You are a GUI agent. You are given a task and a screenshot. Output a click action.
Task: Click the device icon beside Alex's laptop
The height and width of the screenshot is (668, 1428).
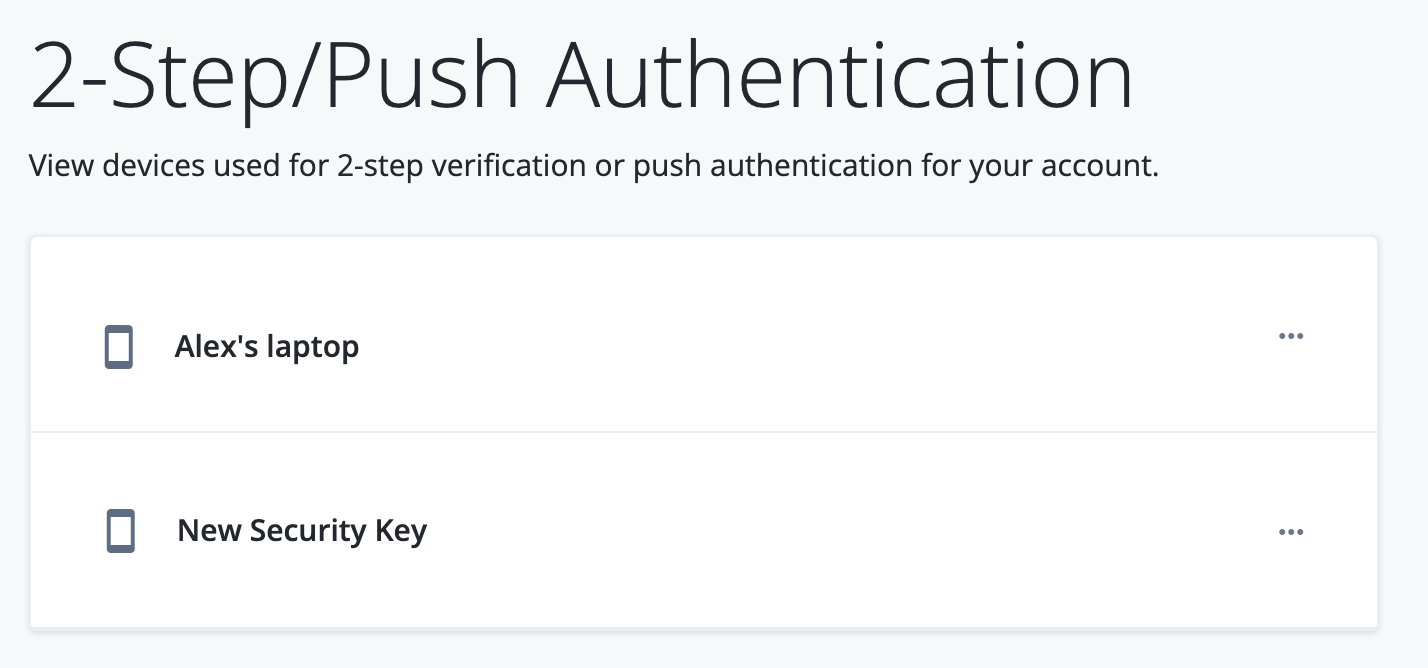(x=119, y=347)
